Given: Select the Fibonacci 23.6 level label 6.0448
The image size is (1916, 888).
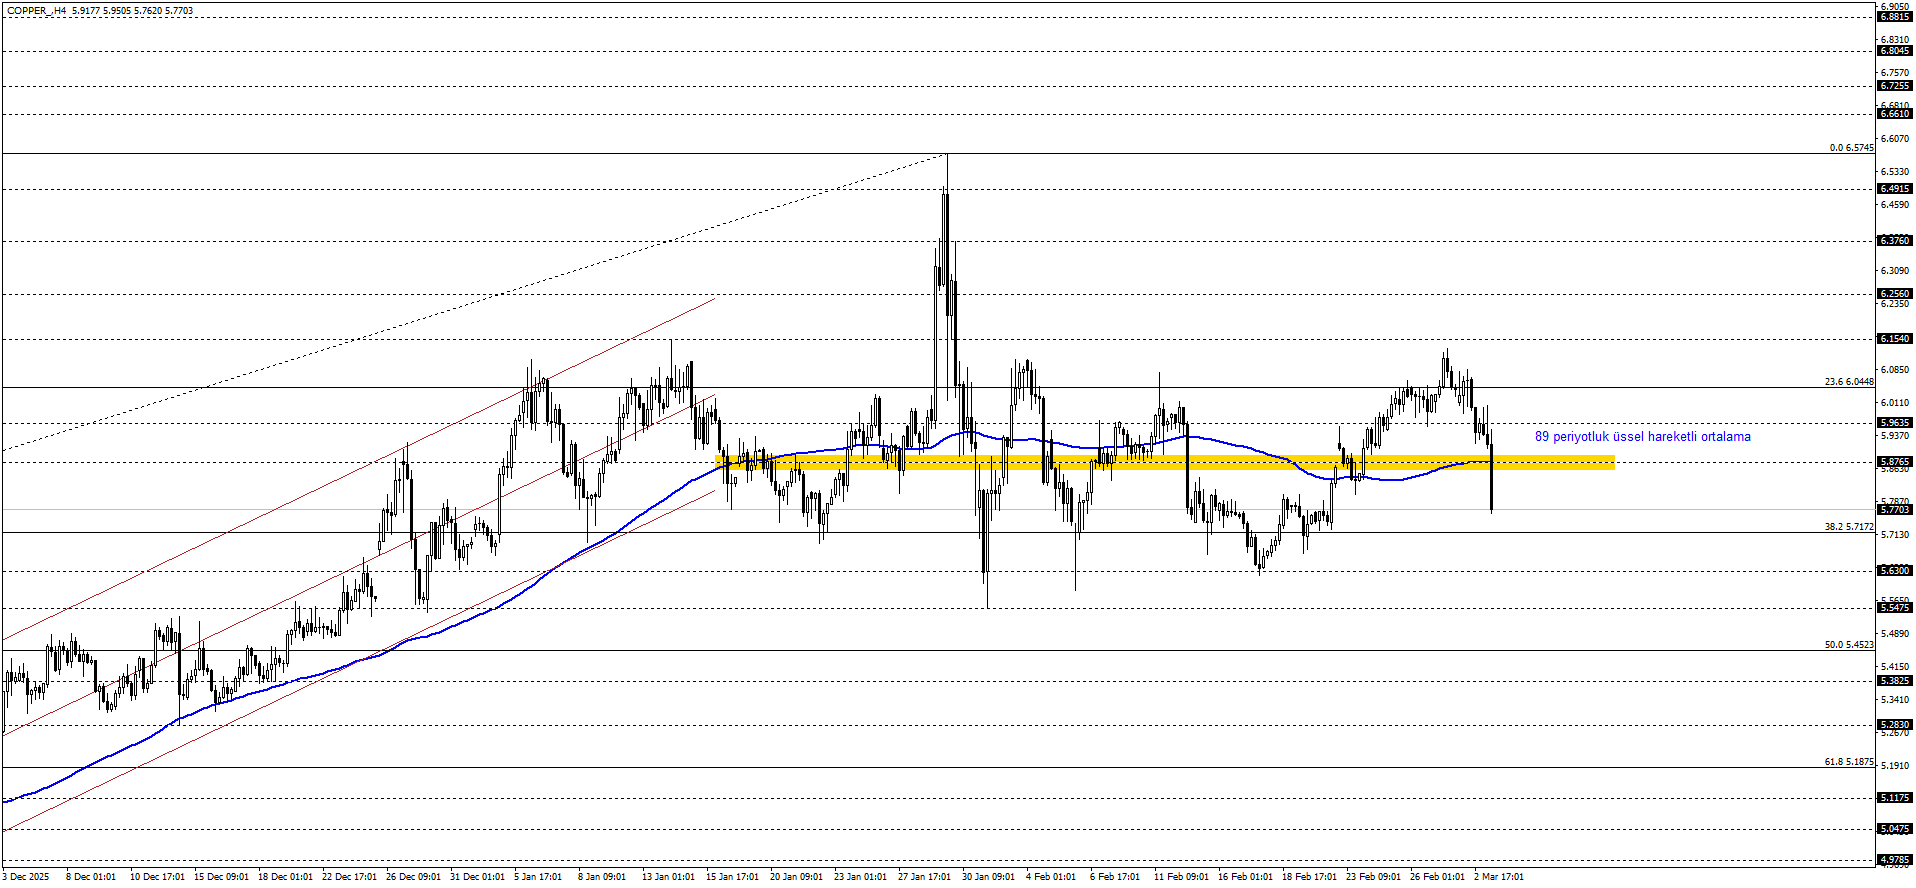Looking at the screenshot, I should click(x=1848, y=382).
